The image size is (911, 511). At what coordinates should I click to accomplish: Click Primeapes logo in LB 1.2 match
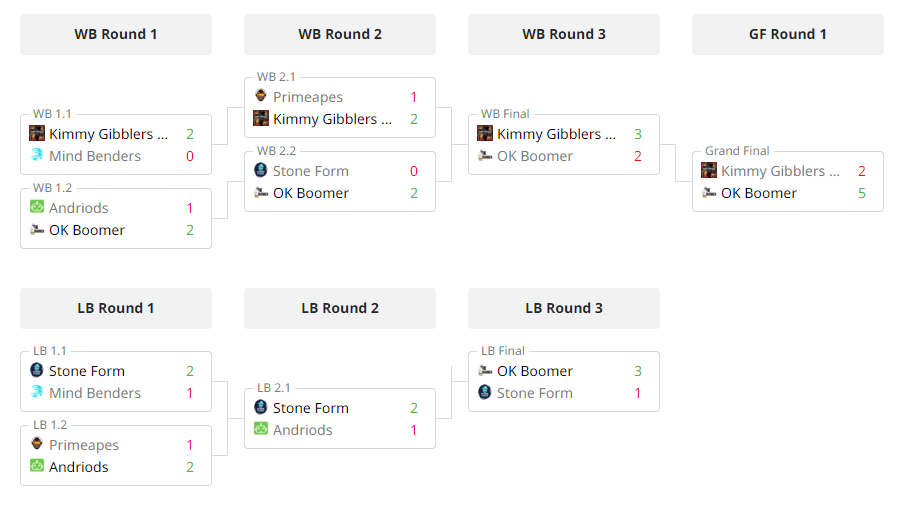pos(37,444)
